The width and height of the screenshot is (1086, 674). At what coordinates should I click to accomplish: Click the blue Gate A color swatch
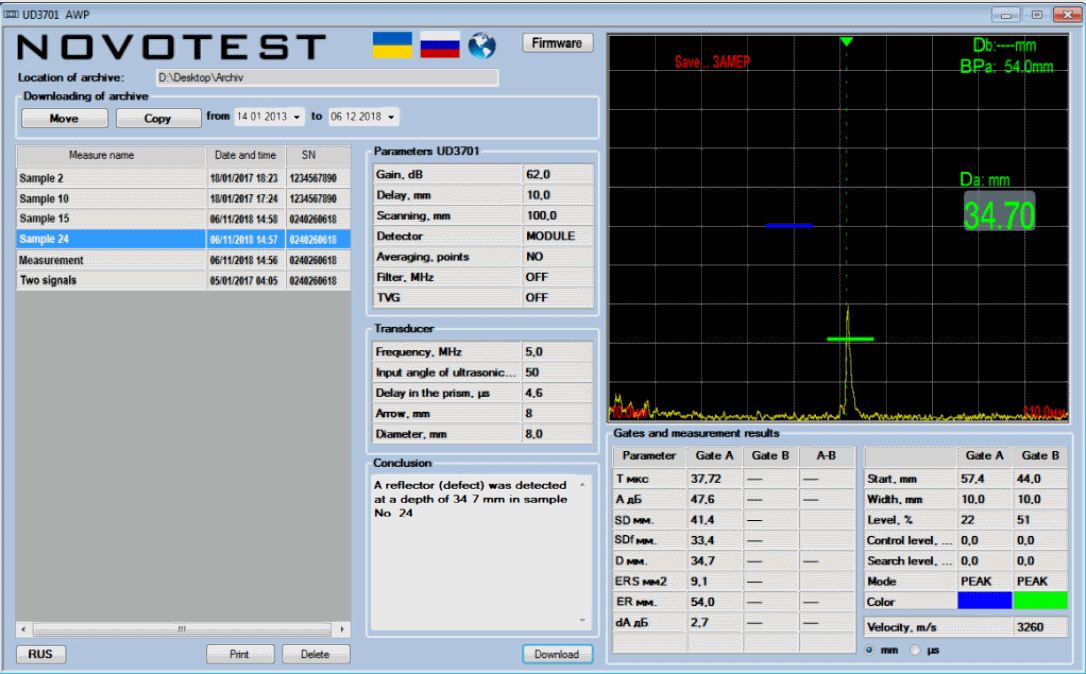tap(984, 601)
